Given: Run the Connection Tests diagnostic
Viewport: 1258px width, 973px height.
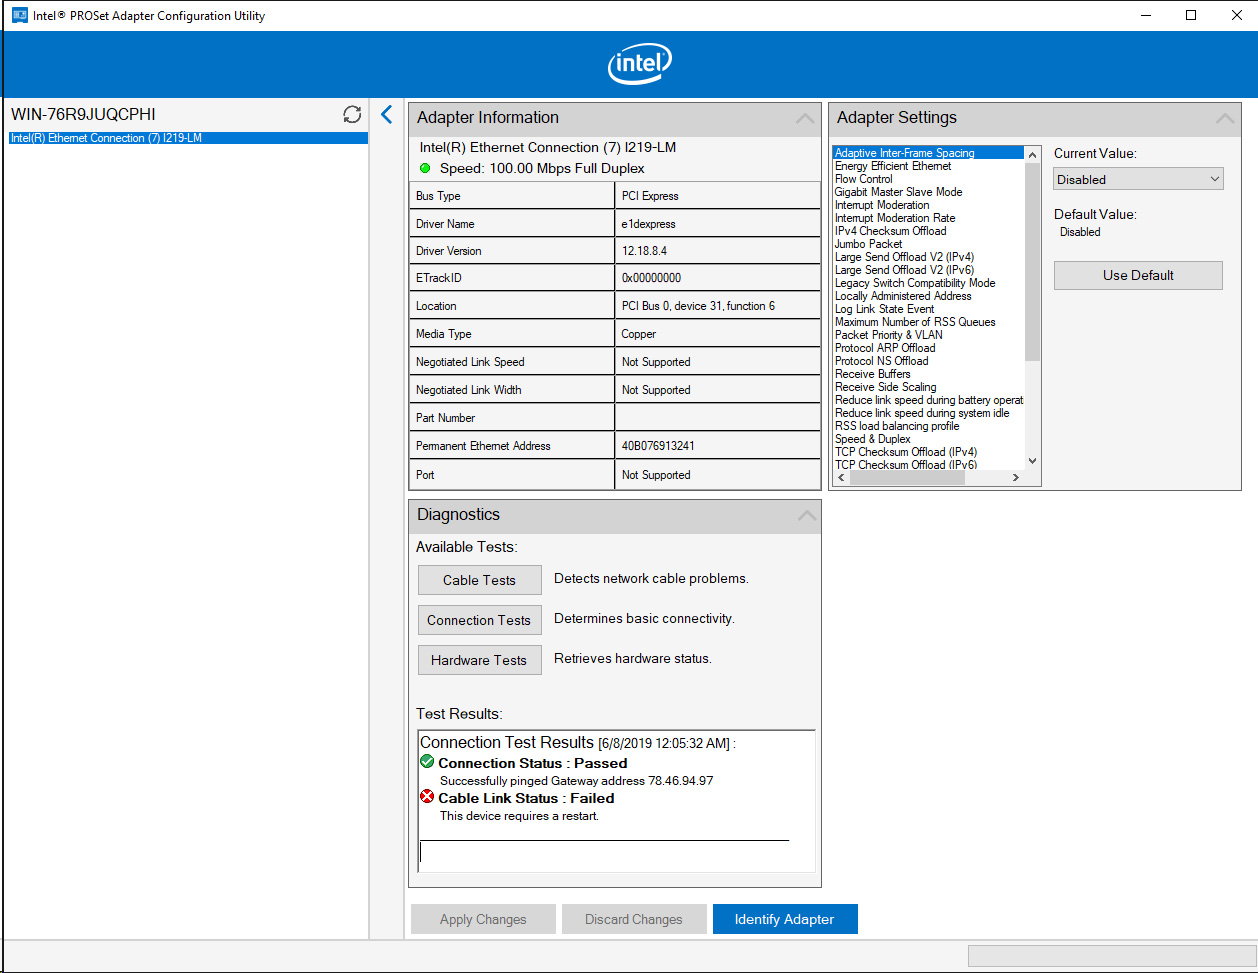Looking at the screenshot, I should 479,620.
